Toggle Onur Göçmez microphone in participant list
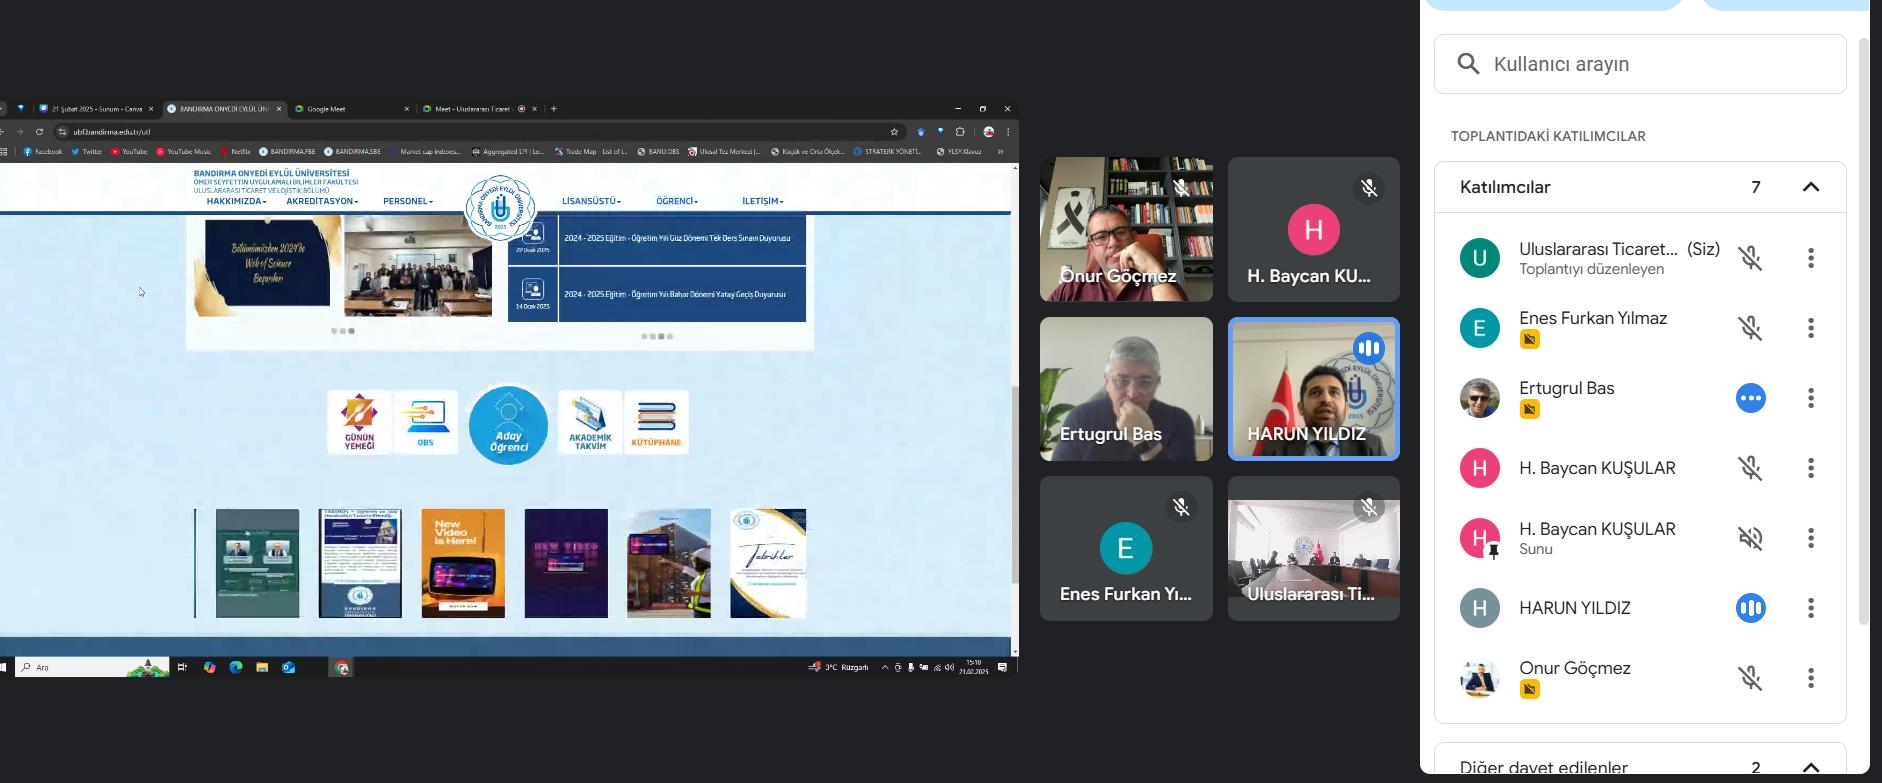The image size is (1882, 783). coord(1750,678)
